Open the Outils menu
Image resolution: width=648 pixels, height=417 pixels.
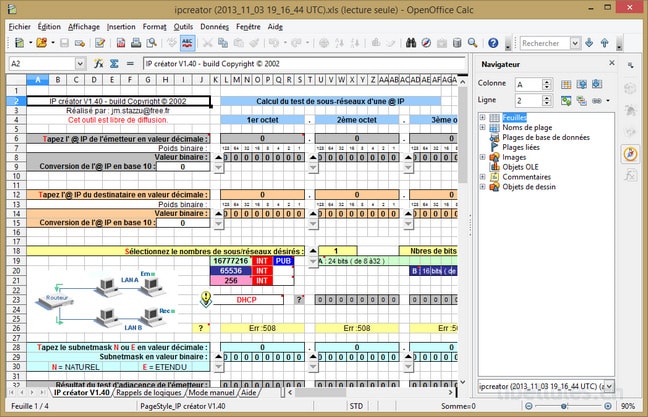pyautogui.click(x=183, y=27)
